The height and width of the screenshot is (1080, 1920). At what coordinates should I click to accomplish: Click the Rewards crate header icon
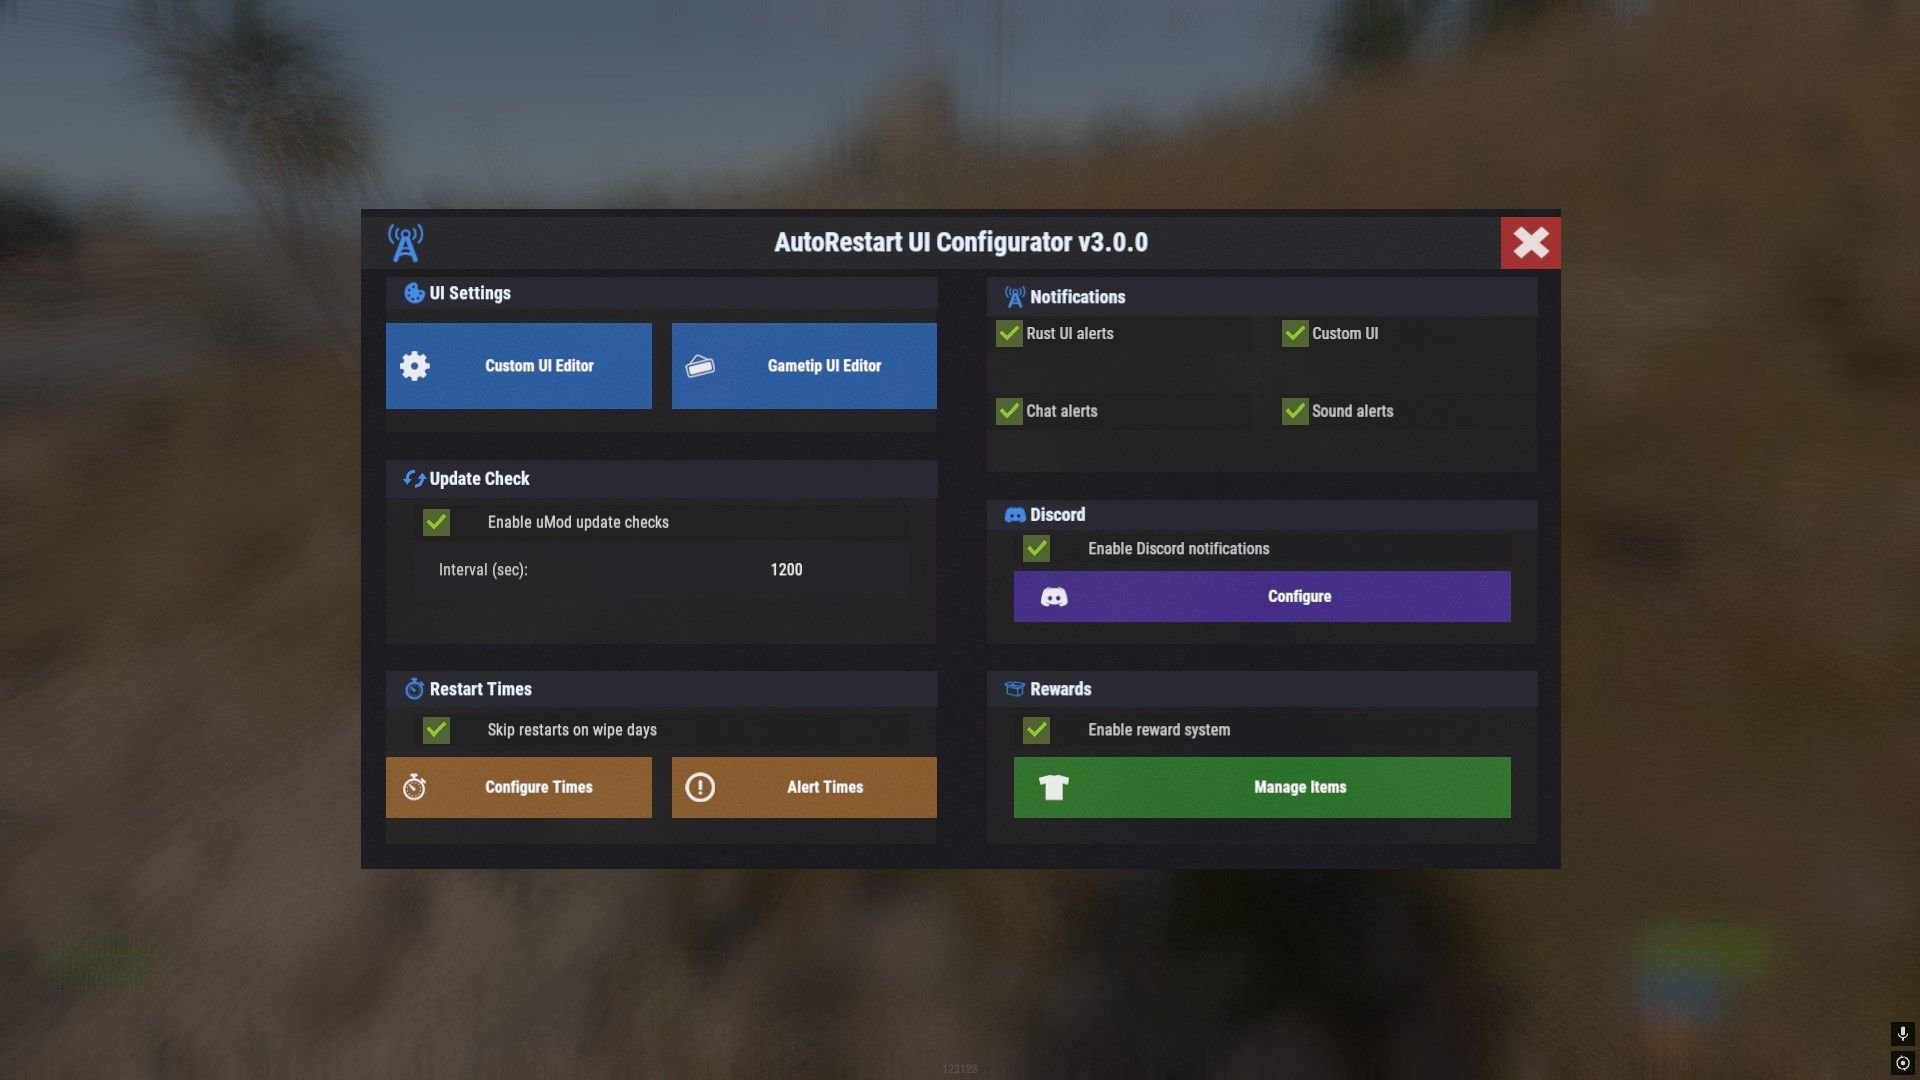[1015, 689]
